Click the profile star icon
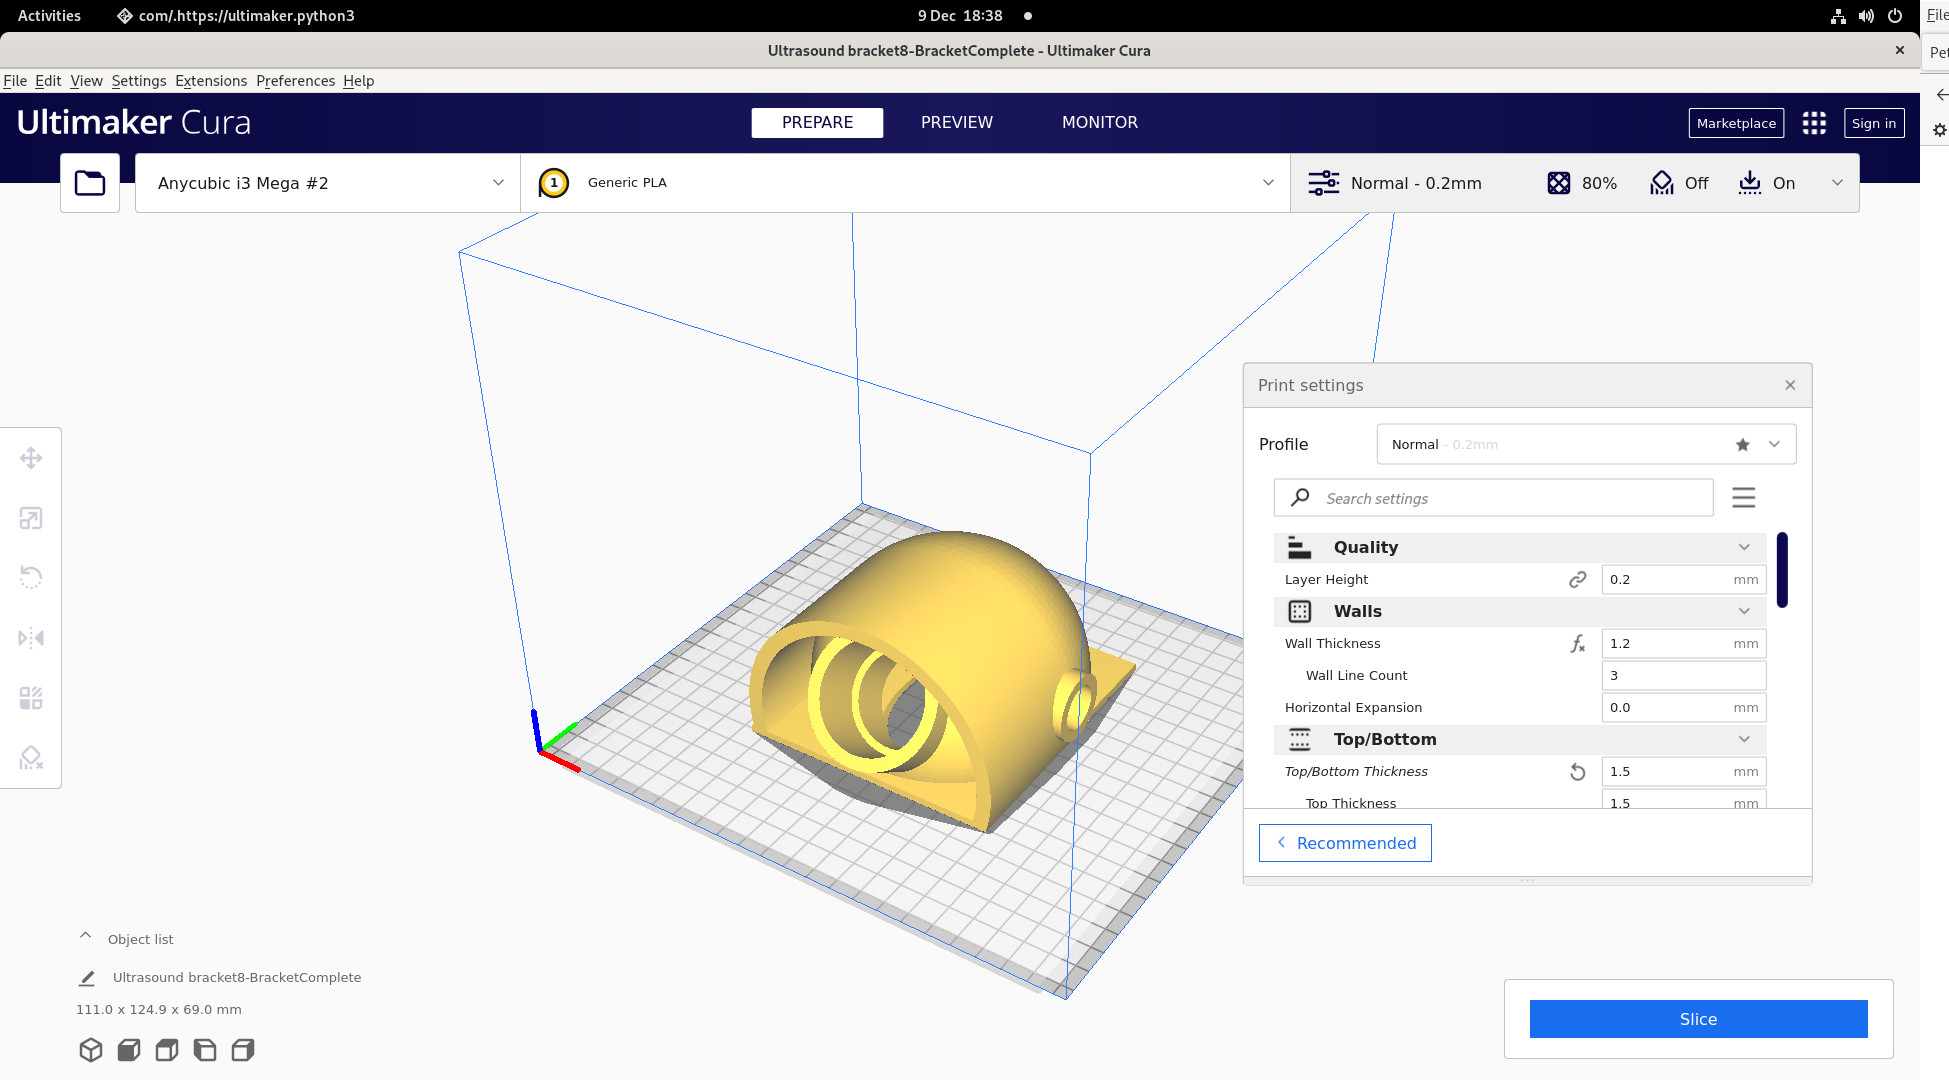1949x1080 pixels. pyautogui.click(x=1743, y=445)
